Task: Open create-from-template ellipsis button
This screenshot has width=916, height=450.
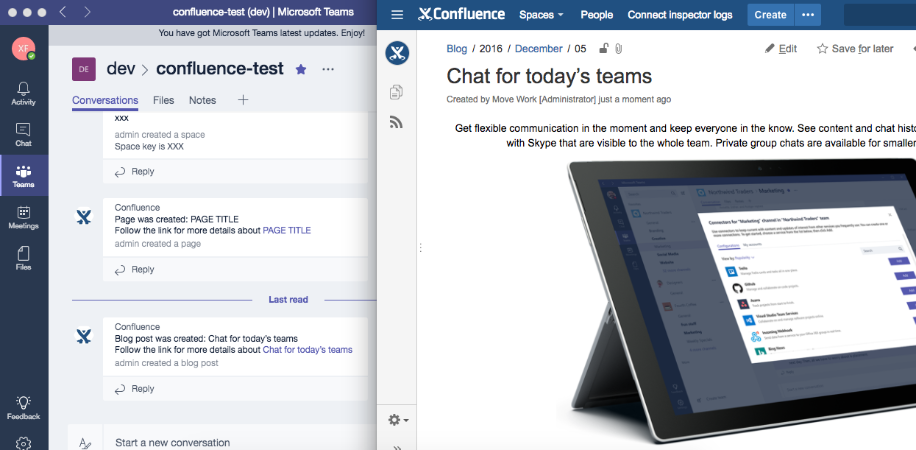Action: tap(808, 15)
